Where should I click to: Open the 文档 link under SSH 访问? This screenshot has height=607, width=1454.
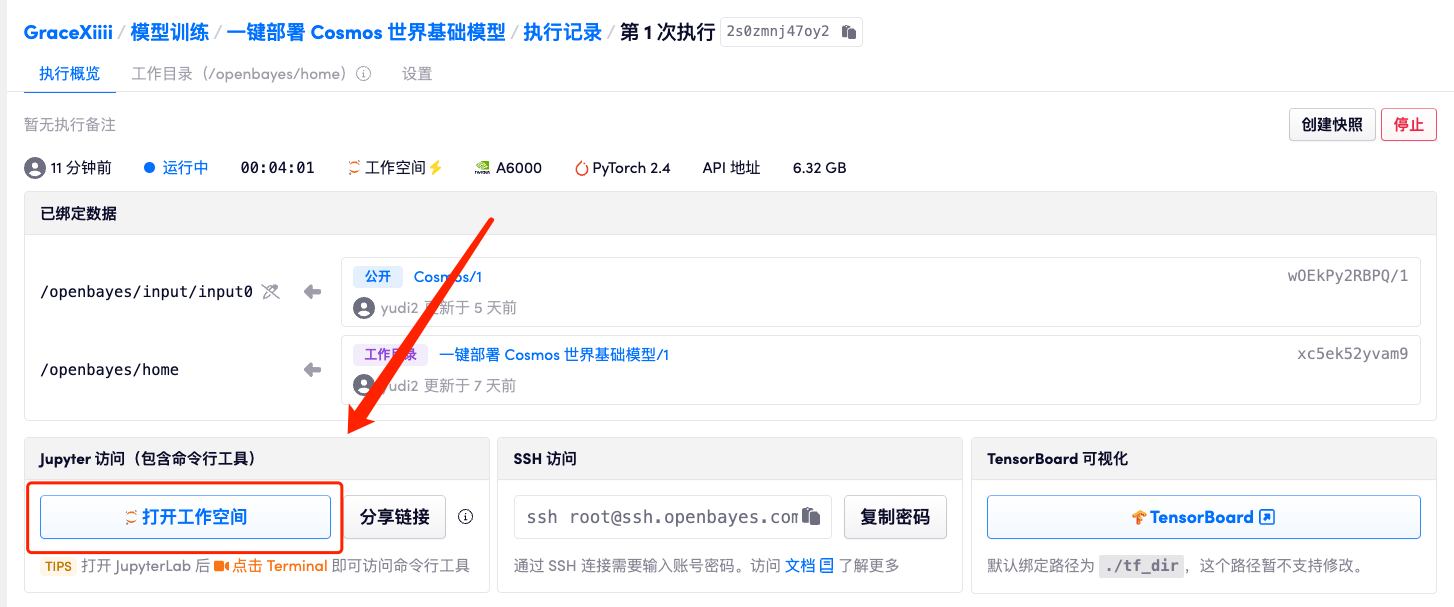[x=800, y=566]
